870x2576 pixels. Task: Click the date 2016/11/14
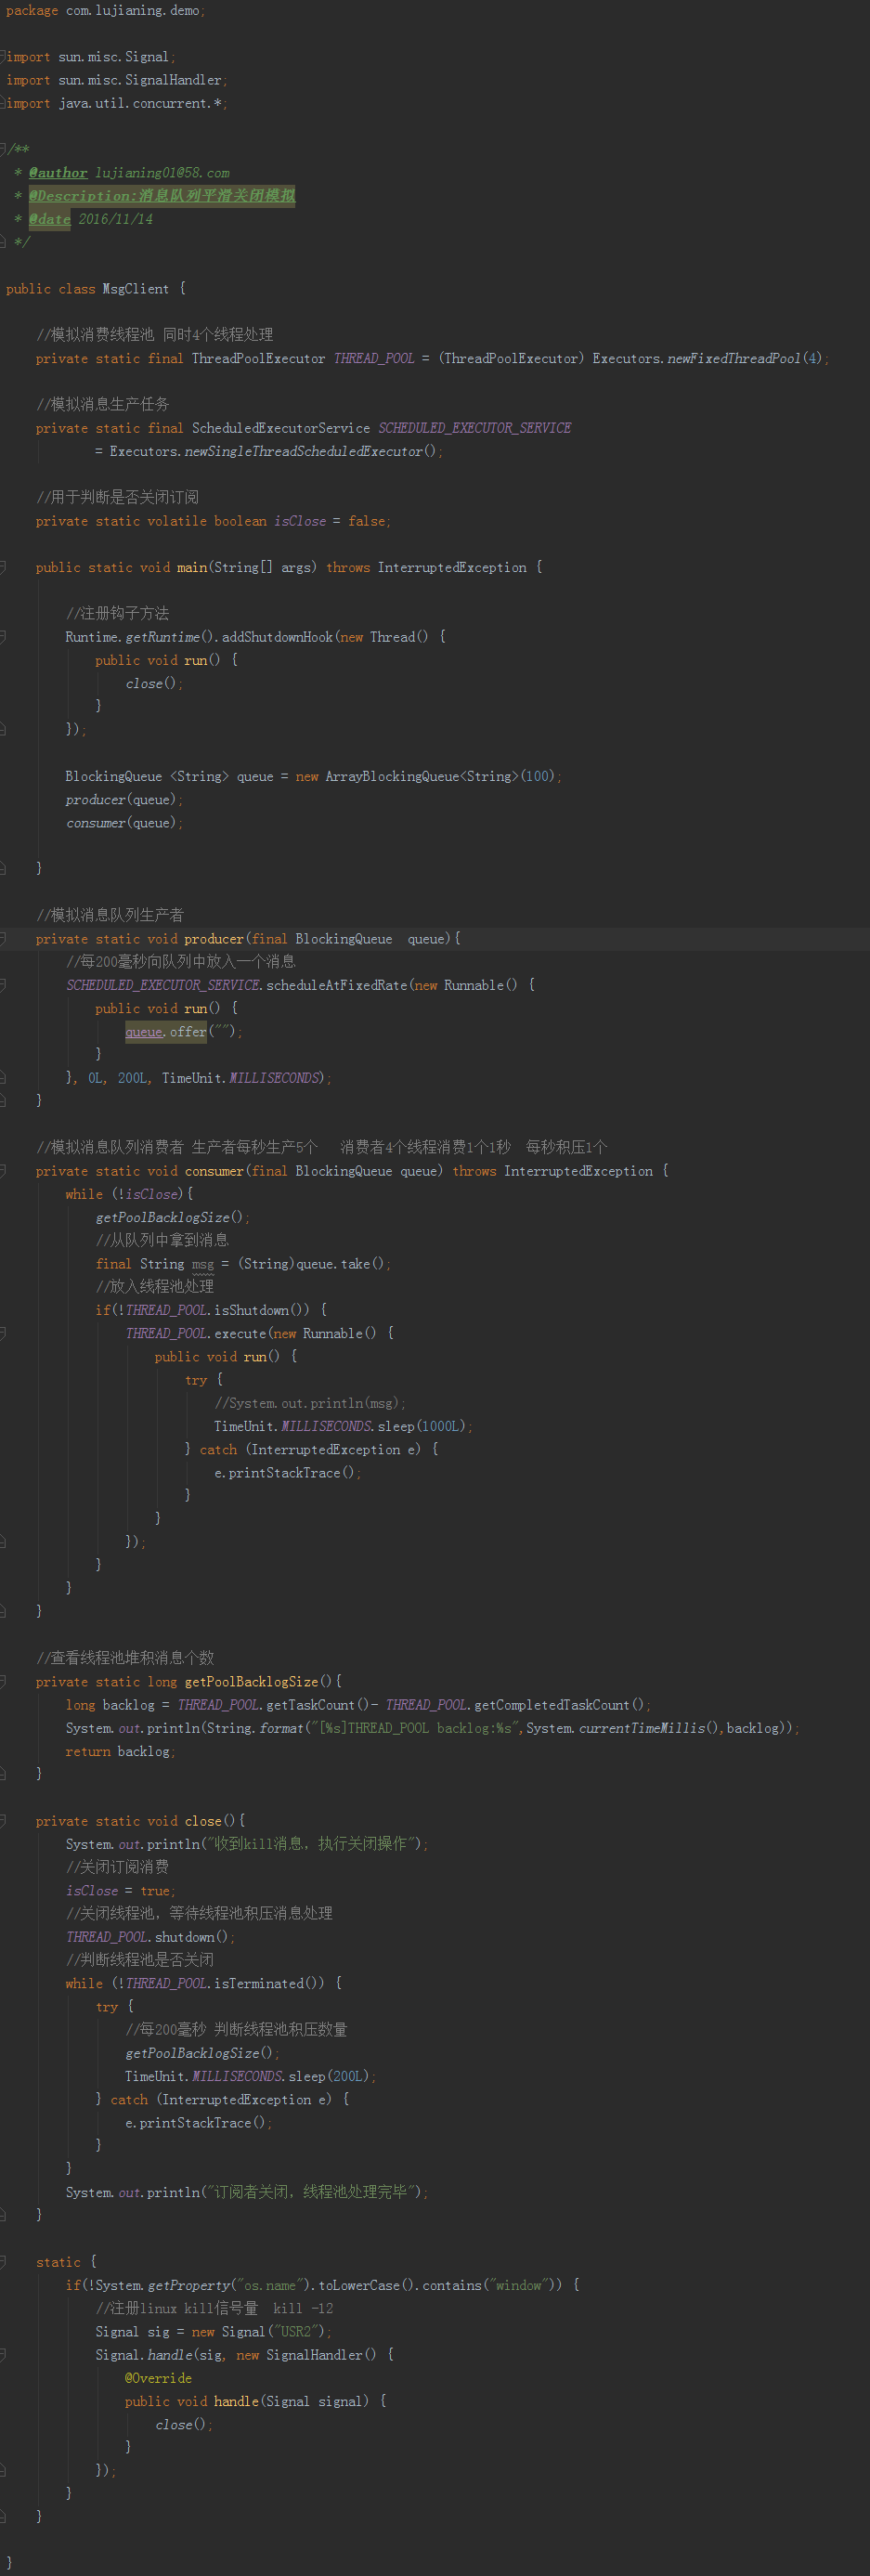116,219
